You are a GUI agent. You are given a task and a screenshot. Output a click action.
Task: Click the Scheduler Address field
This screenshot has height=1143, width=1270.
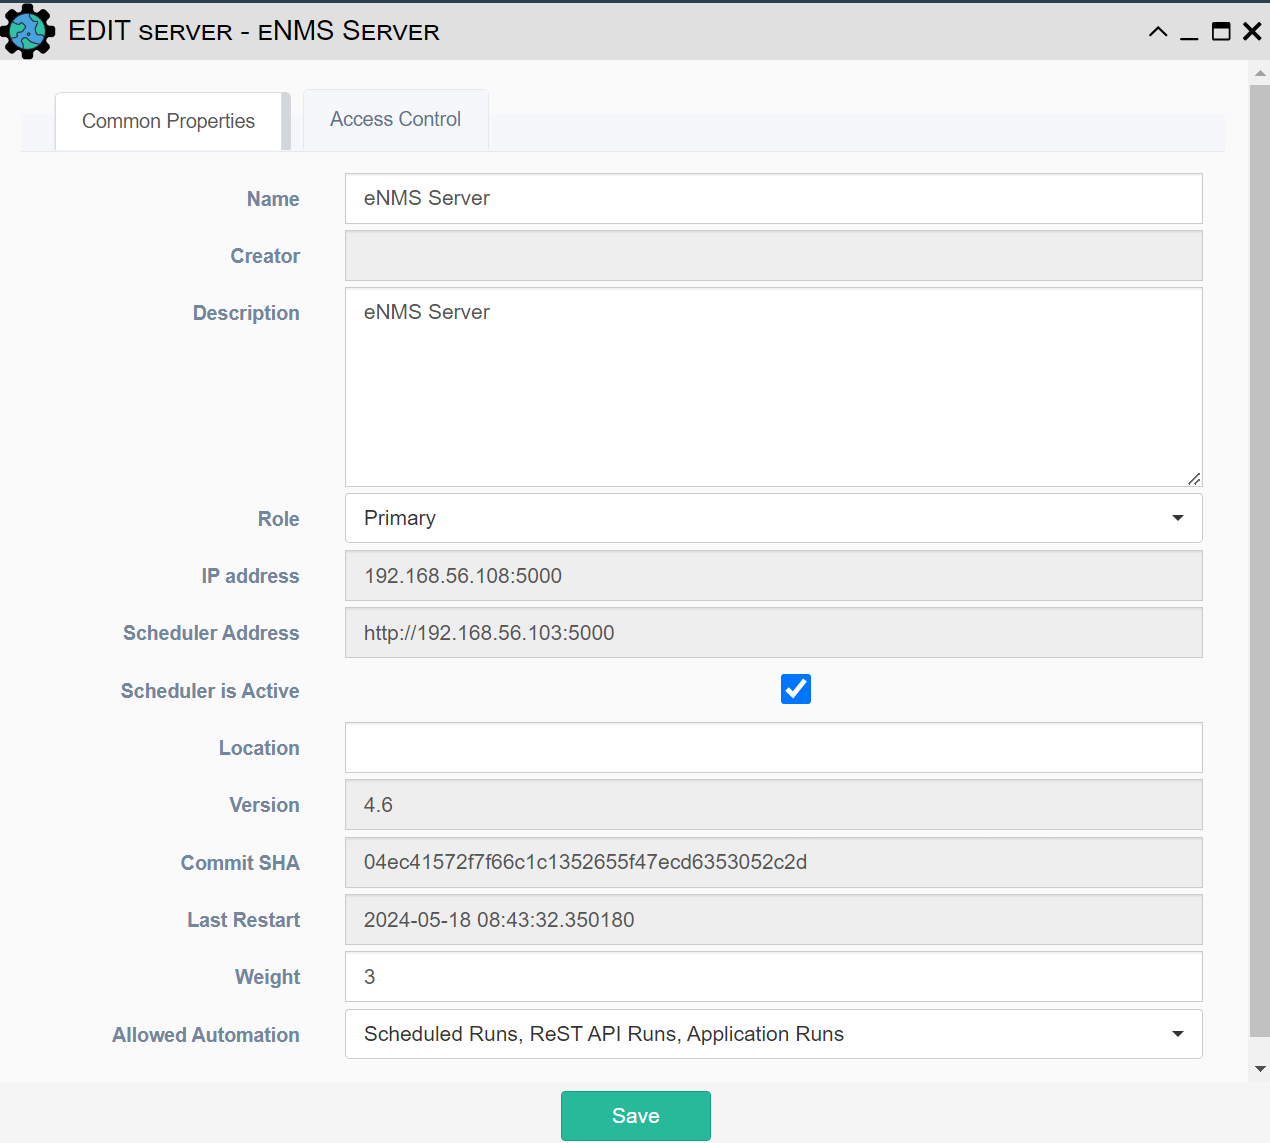(773, 633)
